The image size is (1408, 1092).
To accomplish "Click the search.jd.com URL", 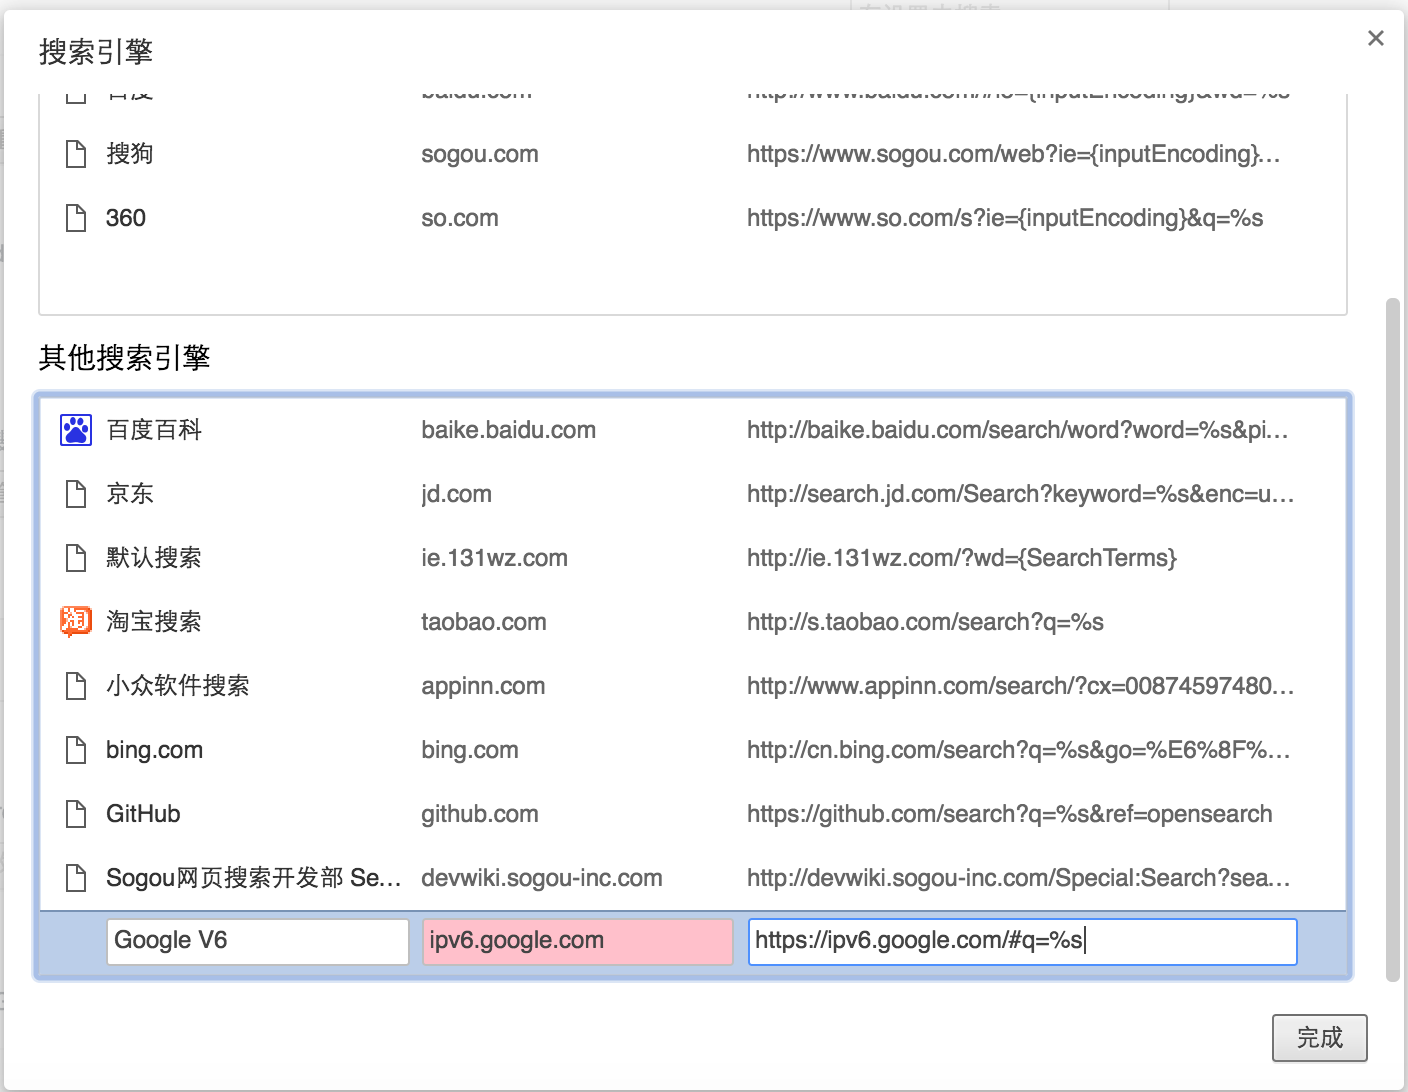I will (x=1021, y=494).
